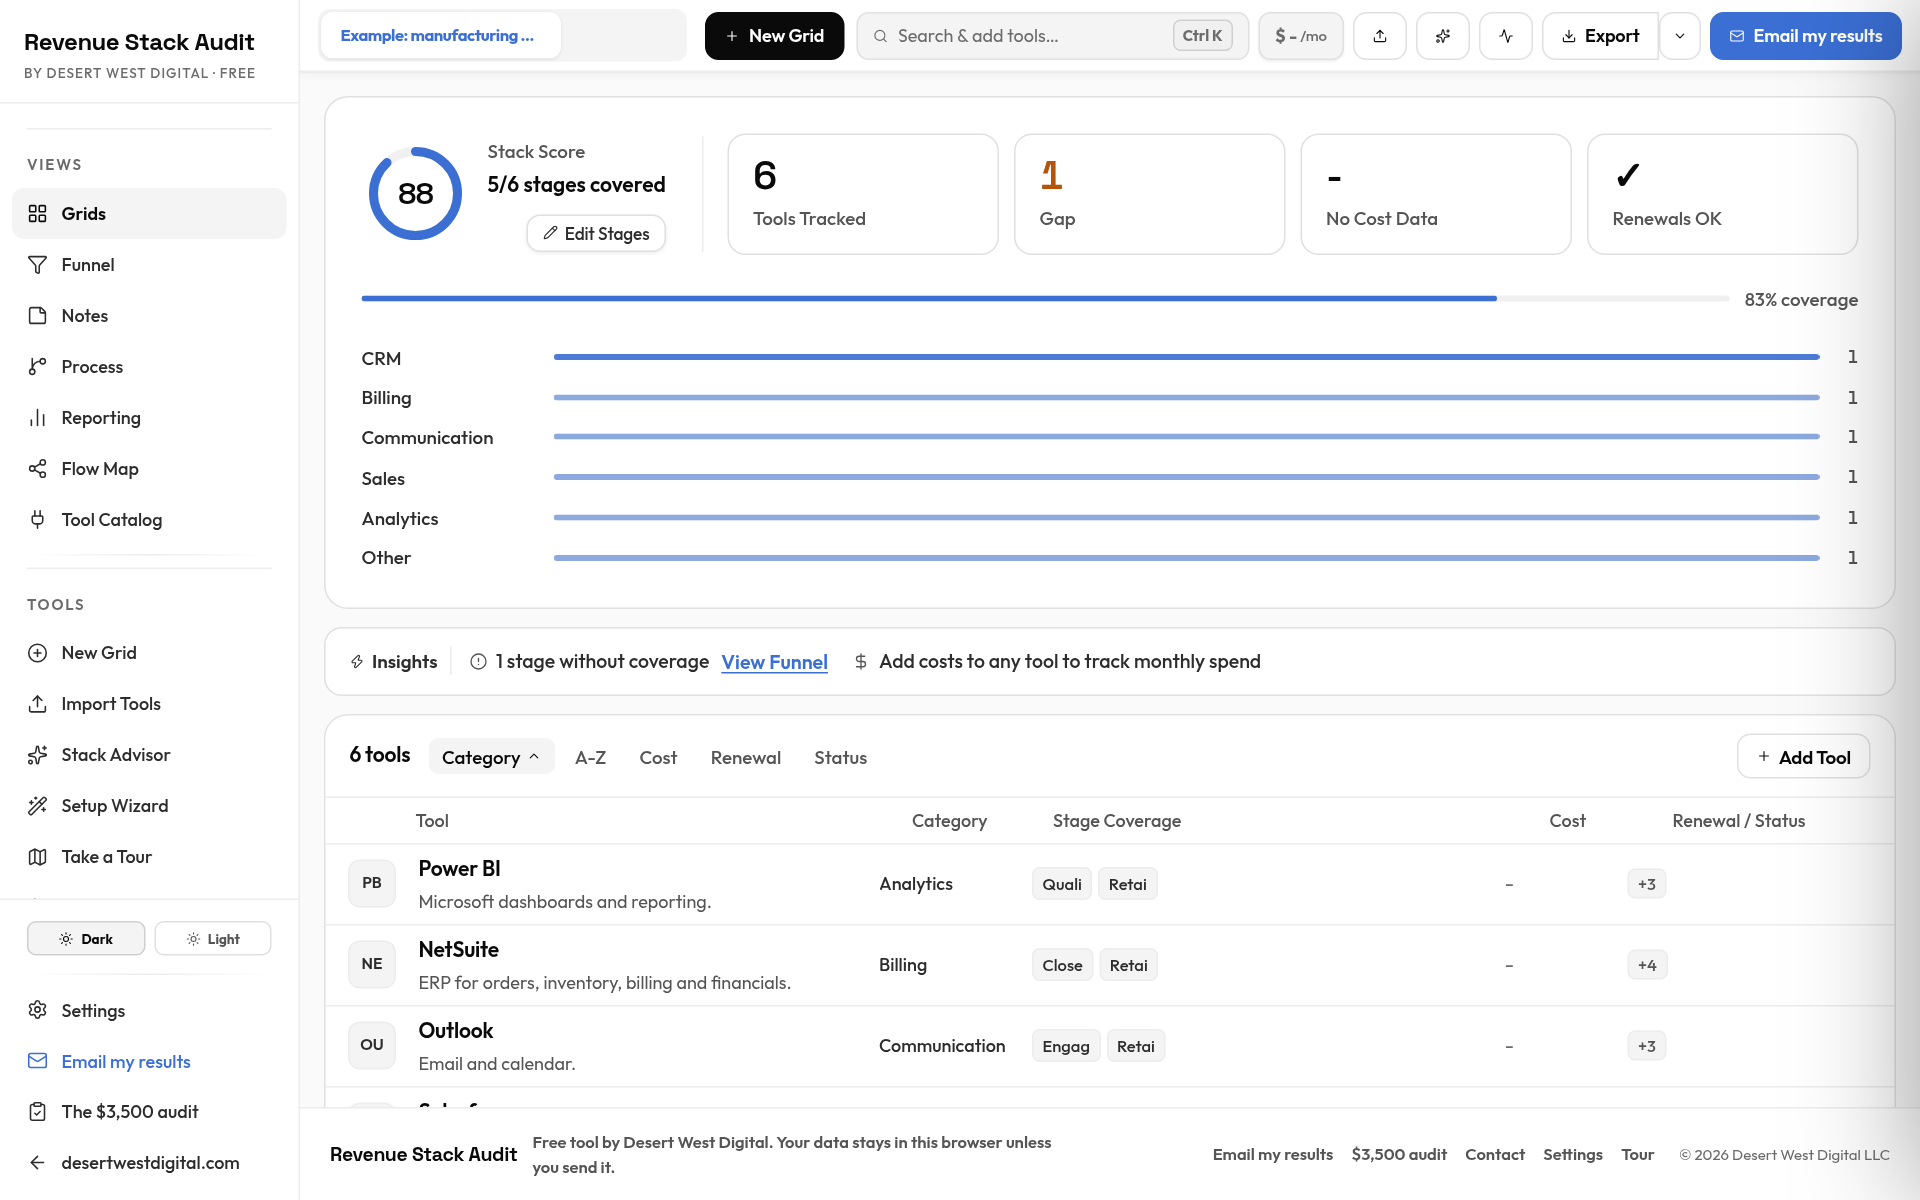The width and height of the screenshot is (1920, 1200).
Task: Toggle Category sort direction
Action: click(x=491, y=757)
